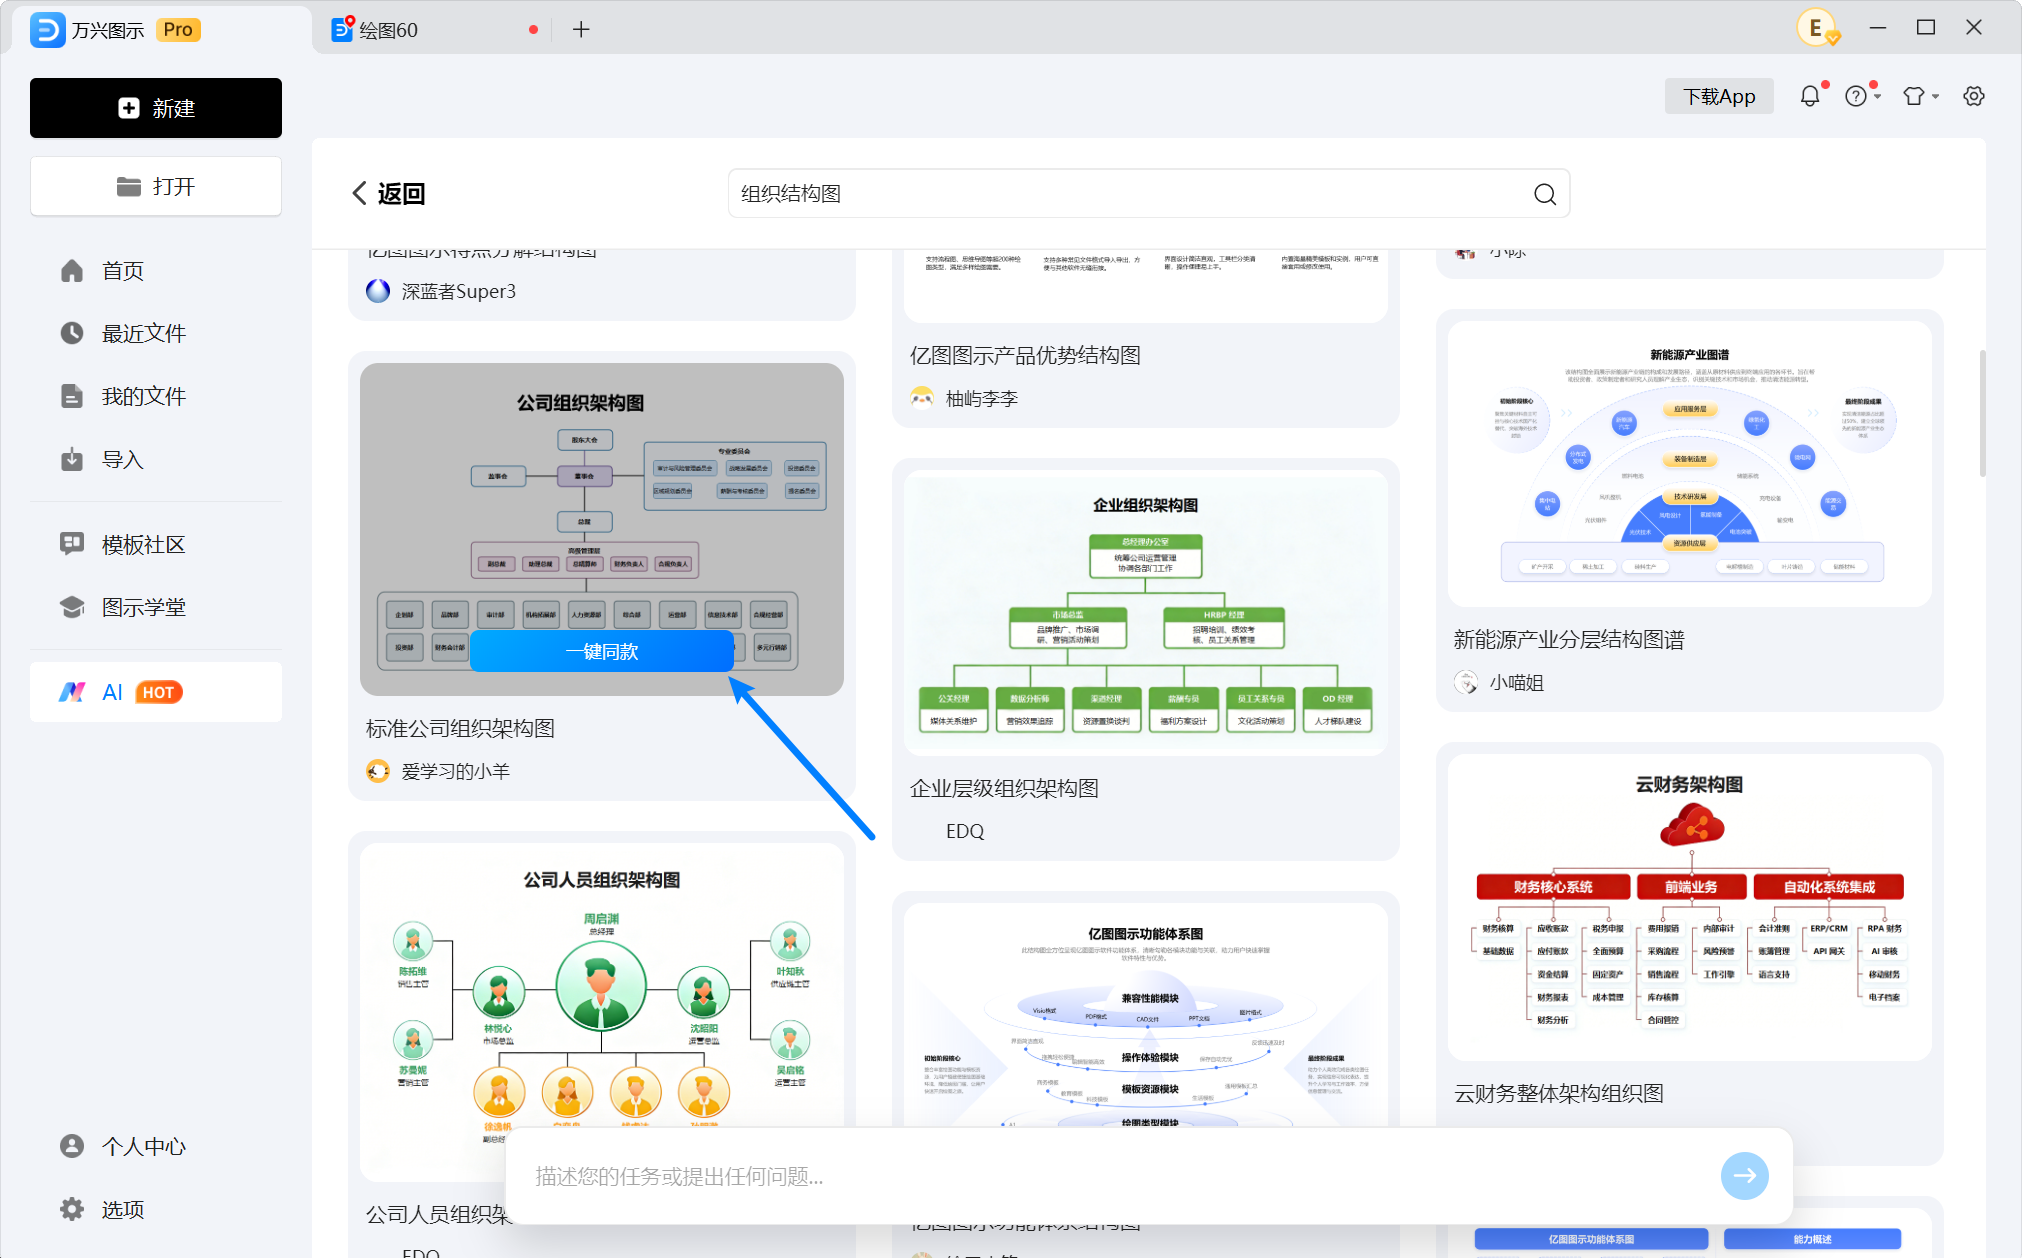Click title 云财务整体架构组织图

(x=1559, y=1094)
